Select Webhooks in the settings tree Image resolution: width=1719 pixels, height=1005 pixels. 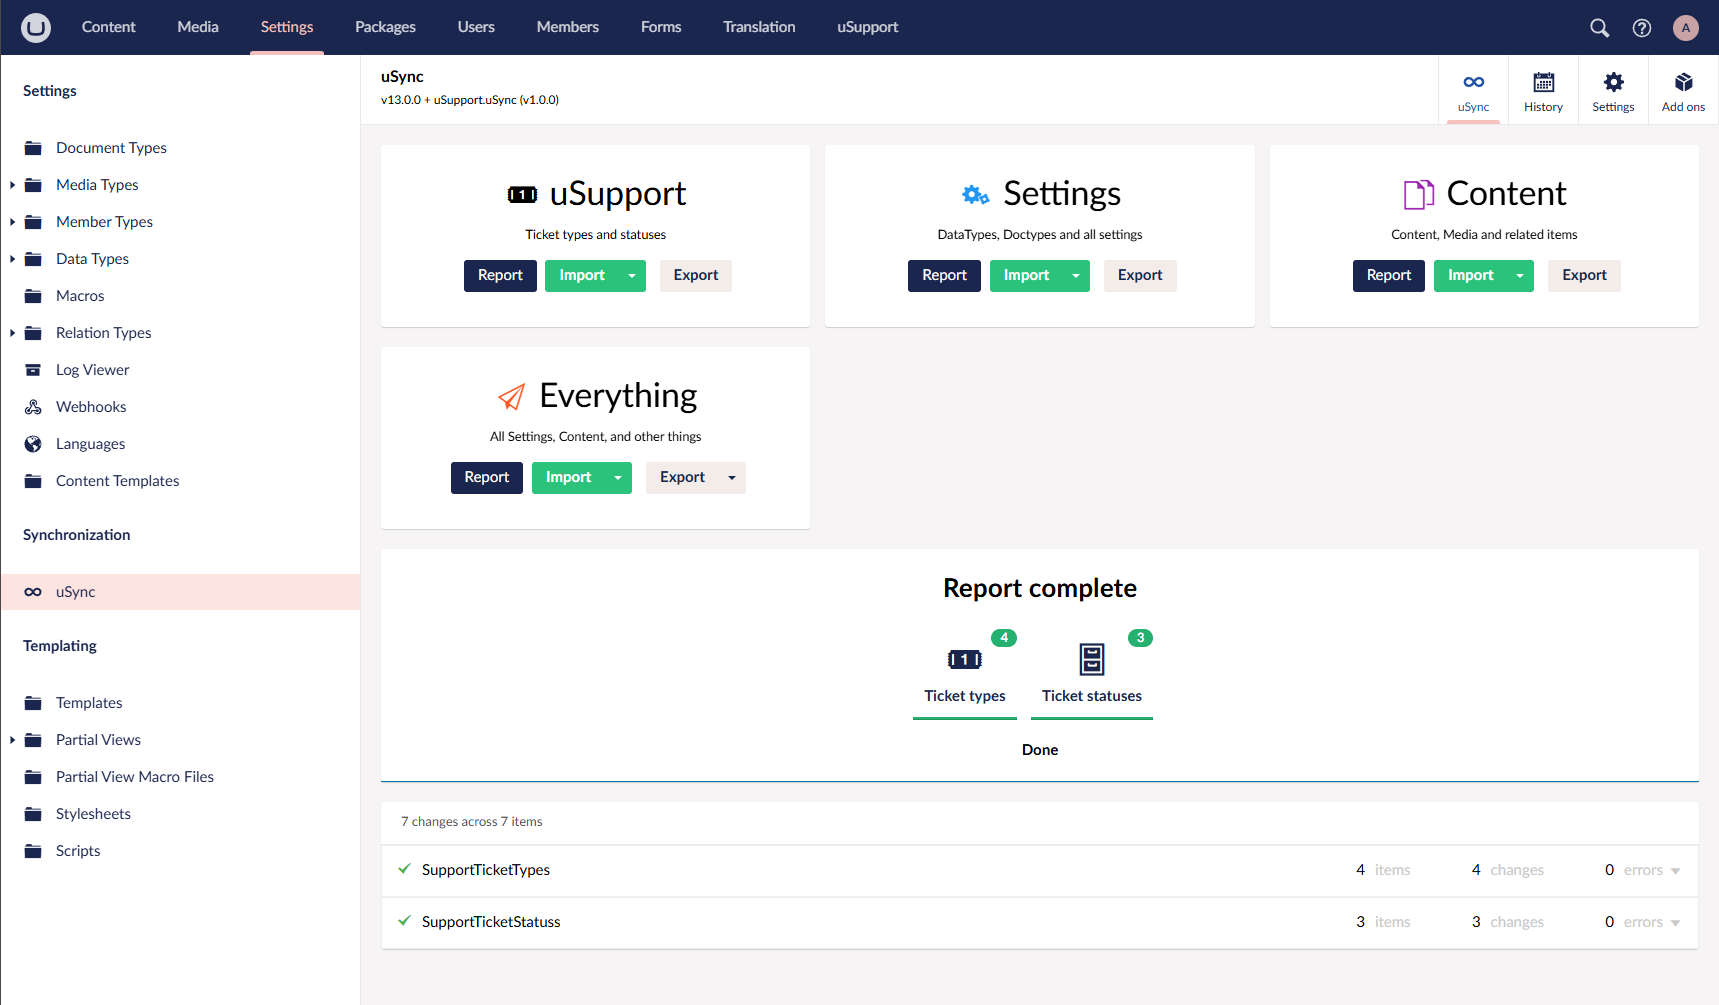click(x=91, y=407)
